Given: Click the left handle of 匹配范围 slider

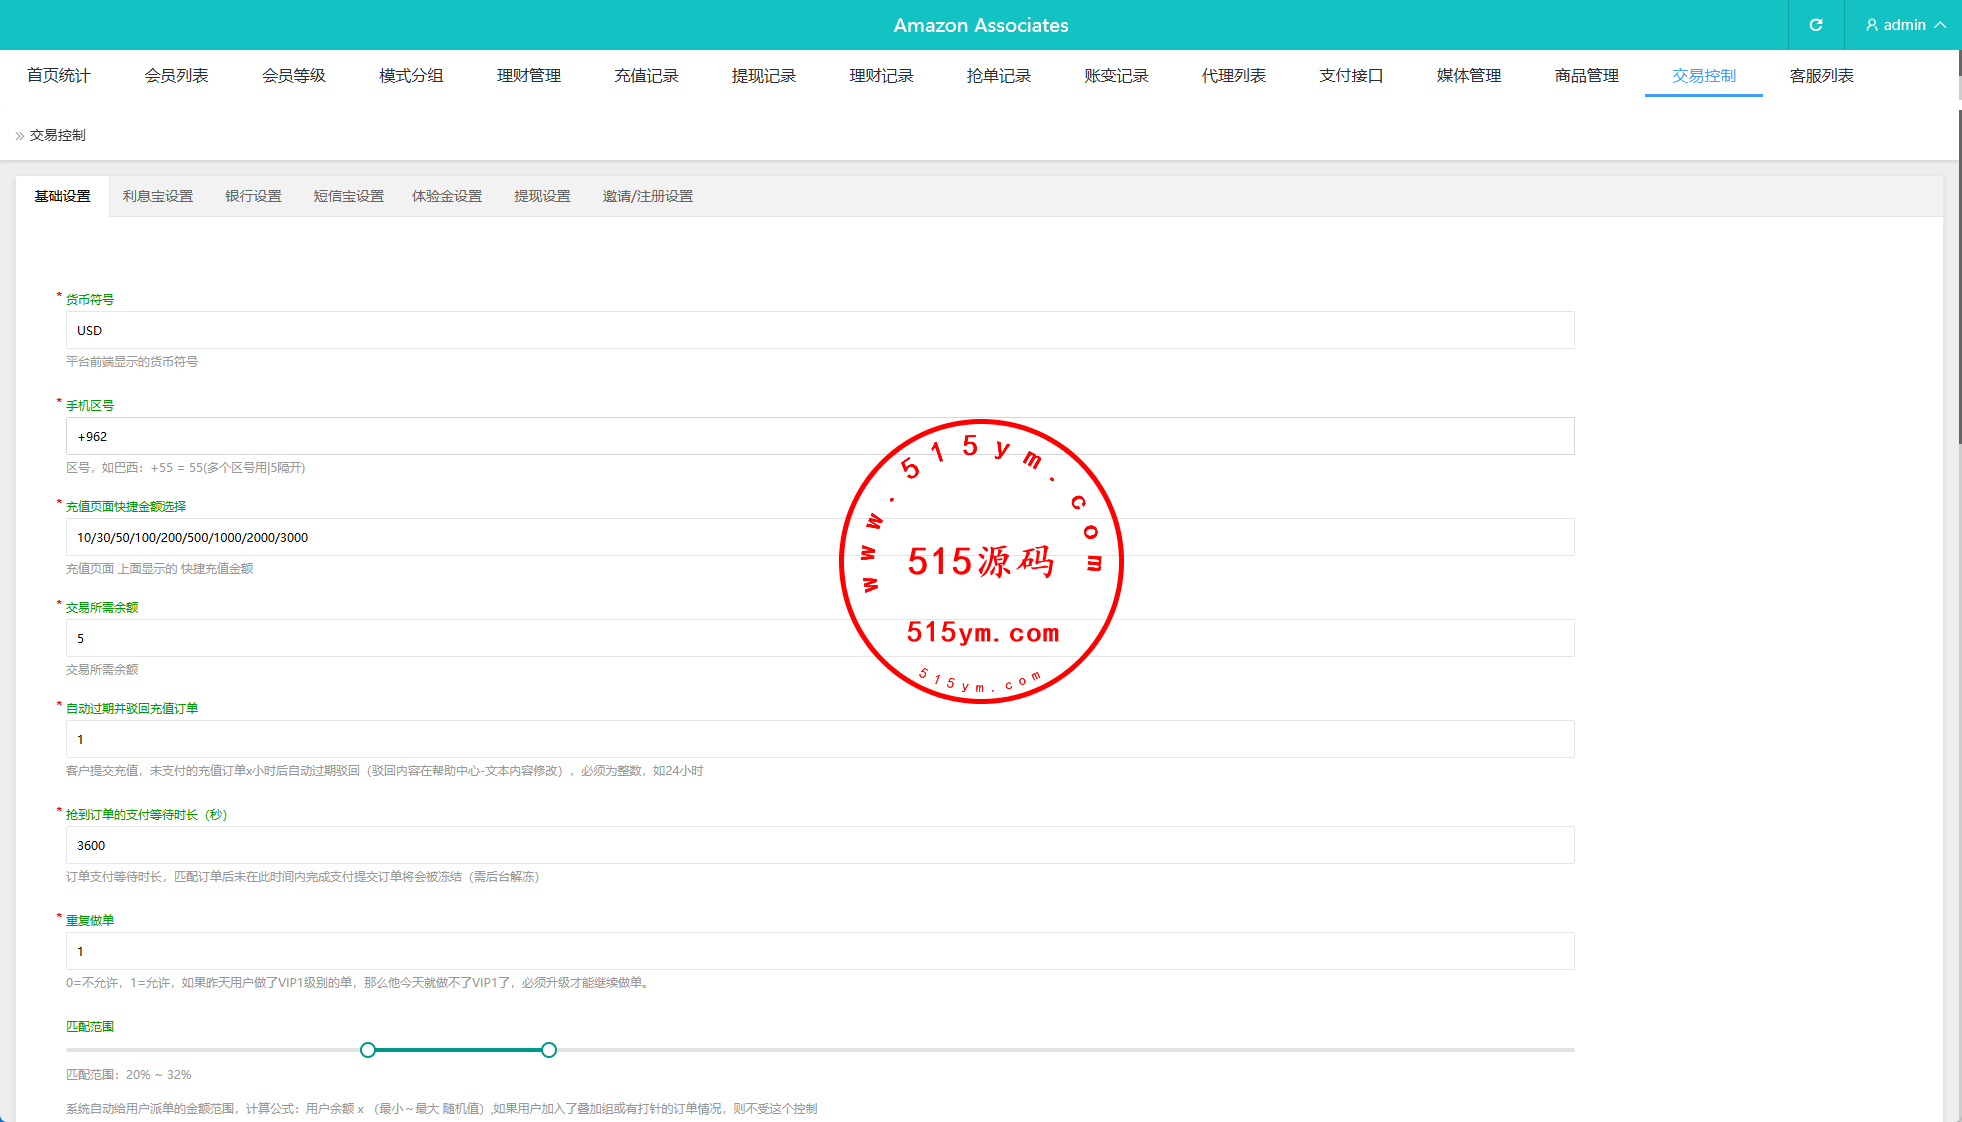Looking at the screenshot, I should pyautogui.click(x=368, y=1050).
